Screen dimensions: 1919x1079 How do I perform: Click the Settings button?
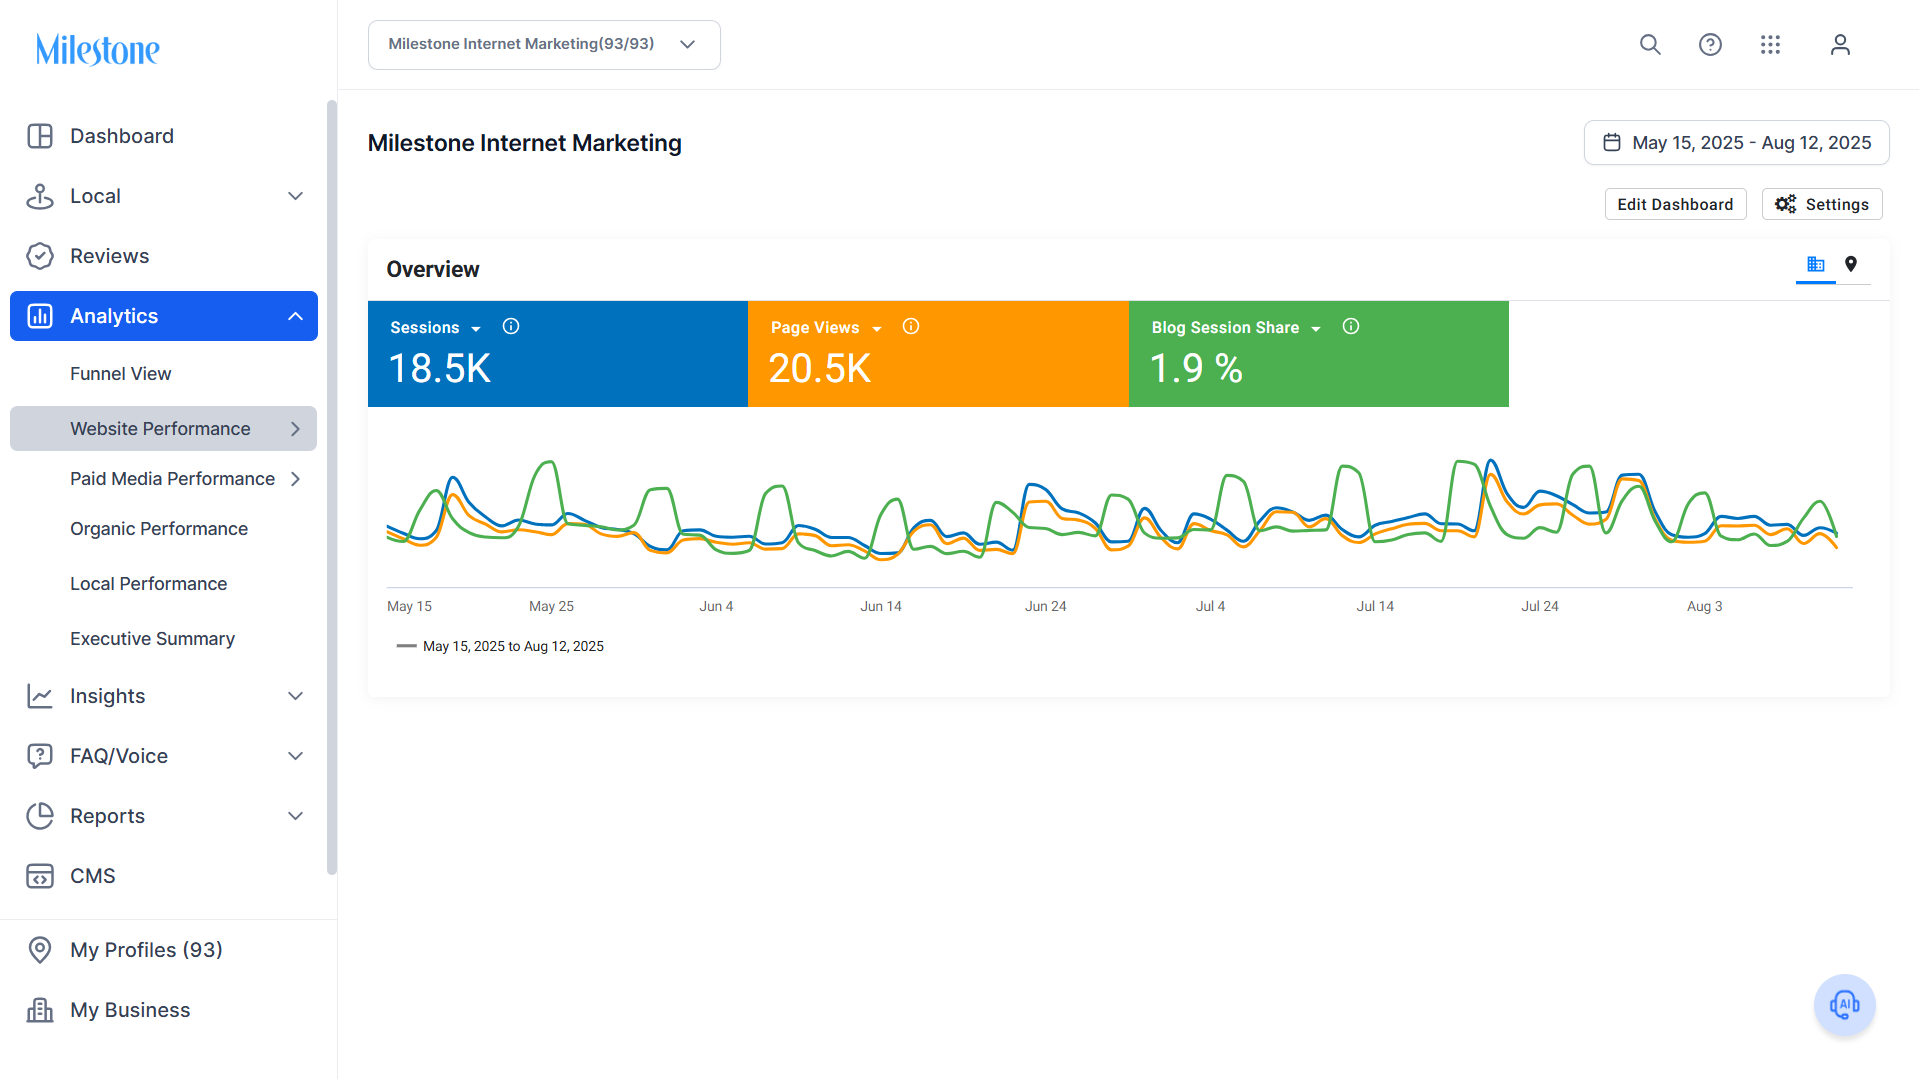pos(1822,205)
